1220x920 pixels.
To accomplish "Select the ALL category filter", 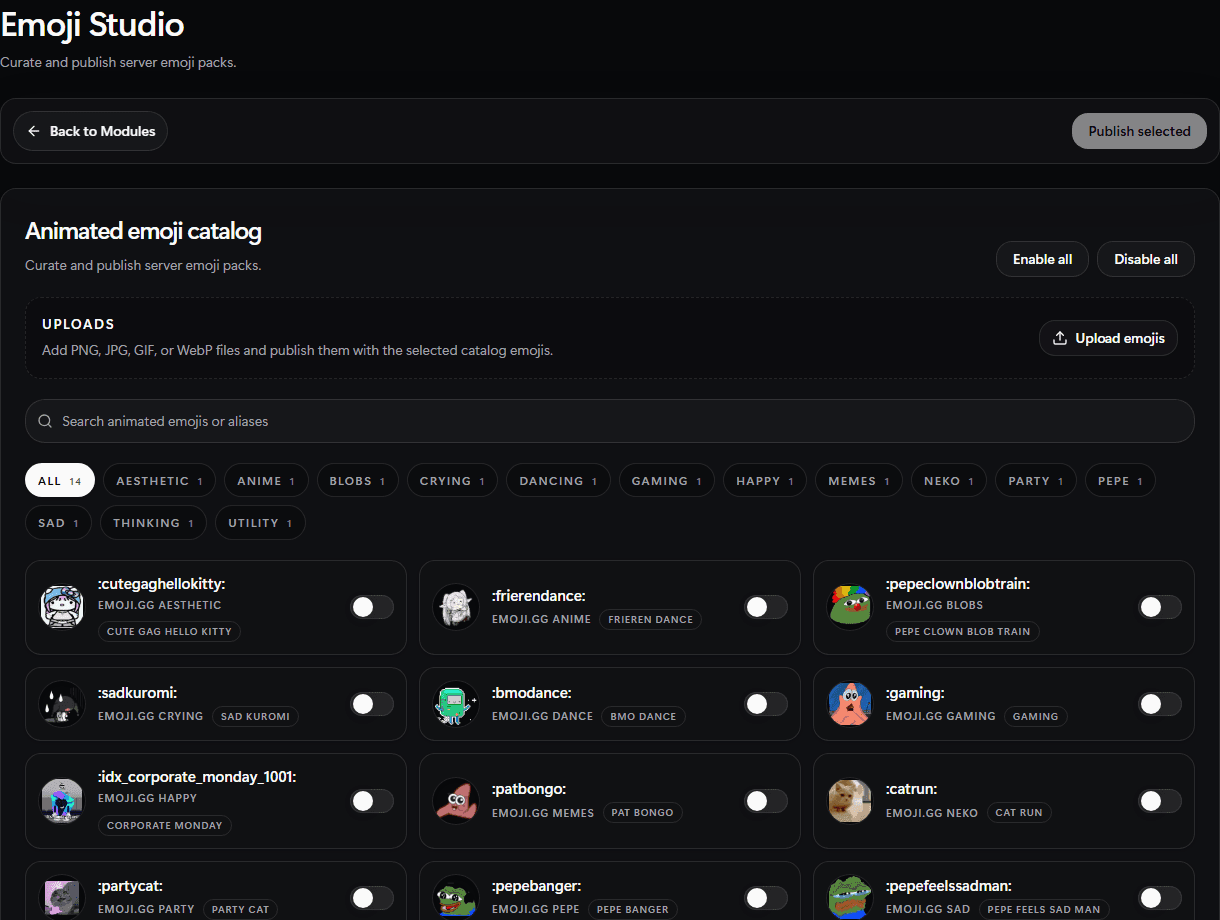I will tap(60, 481).
